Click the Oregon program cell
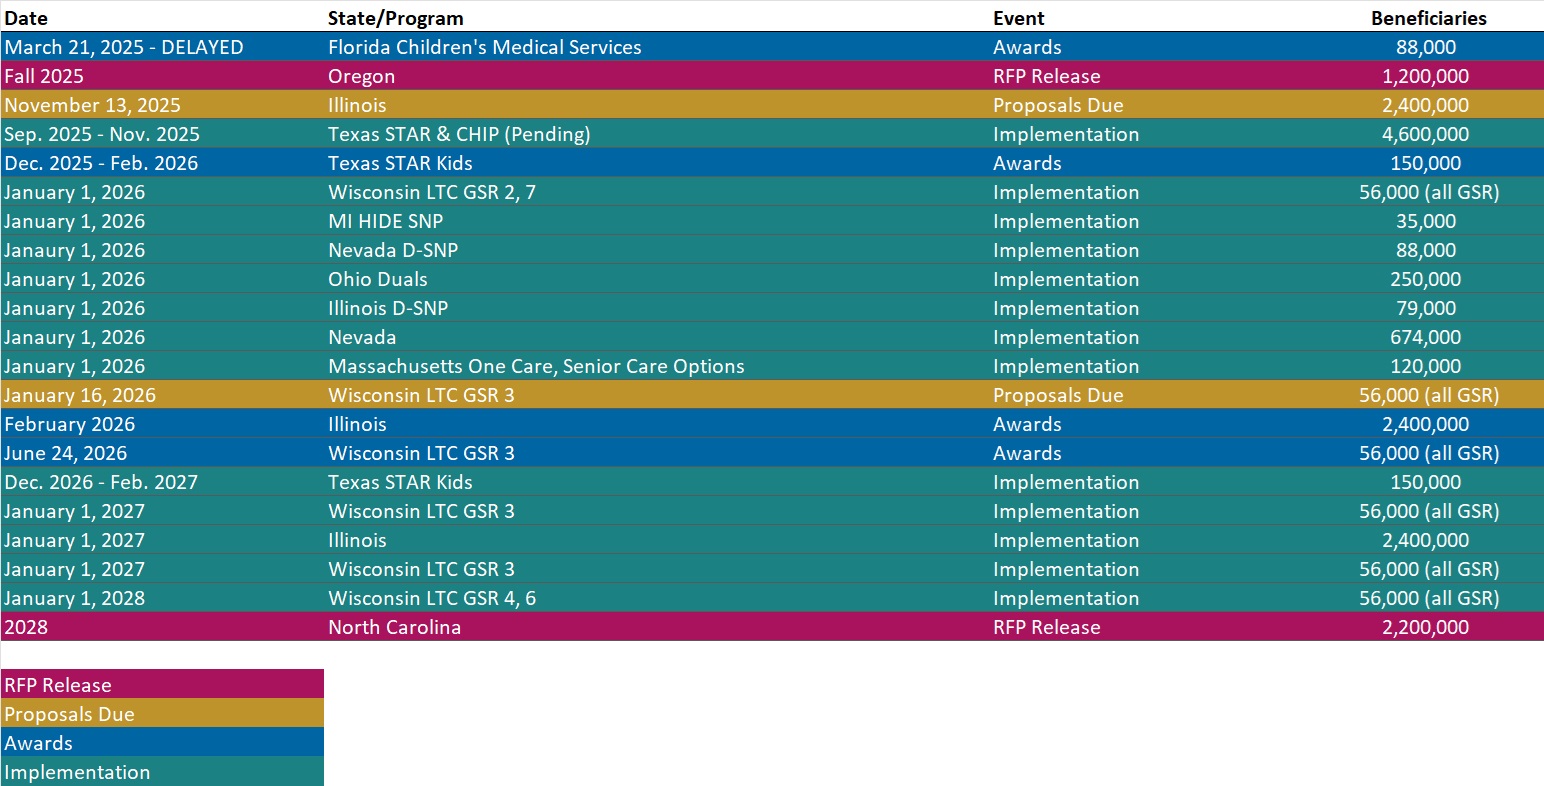1544x786 pixels. [x=361, y=76]
